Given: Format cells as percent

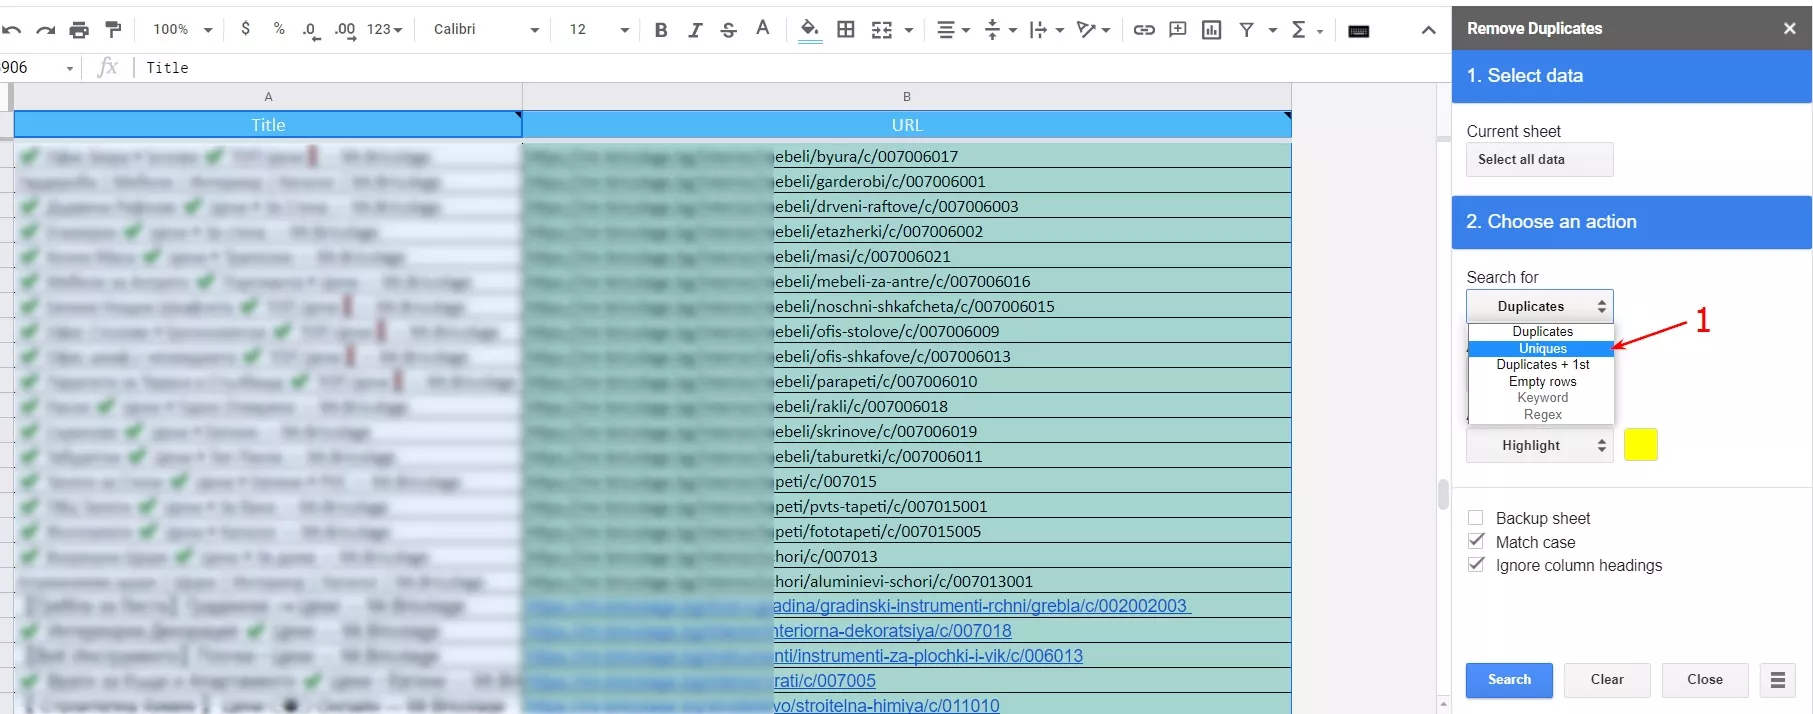Looking at the screenshot, I should [x=279, y=29].
